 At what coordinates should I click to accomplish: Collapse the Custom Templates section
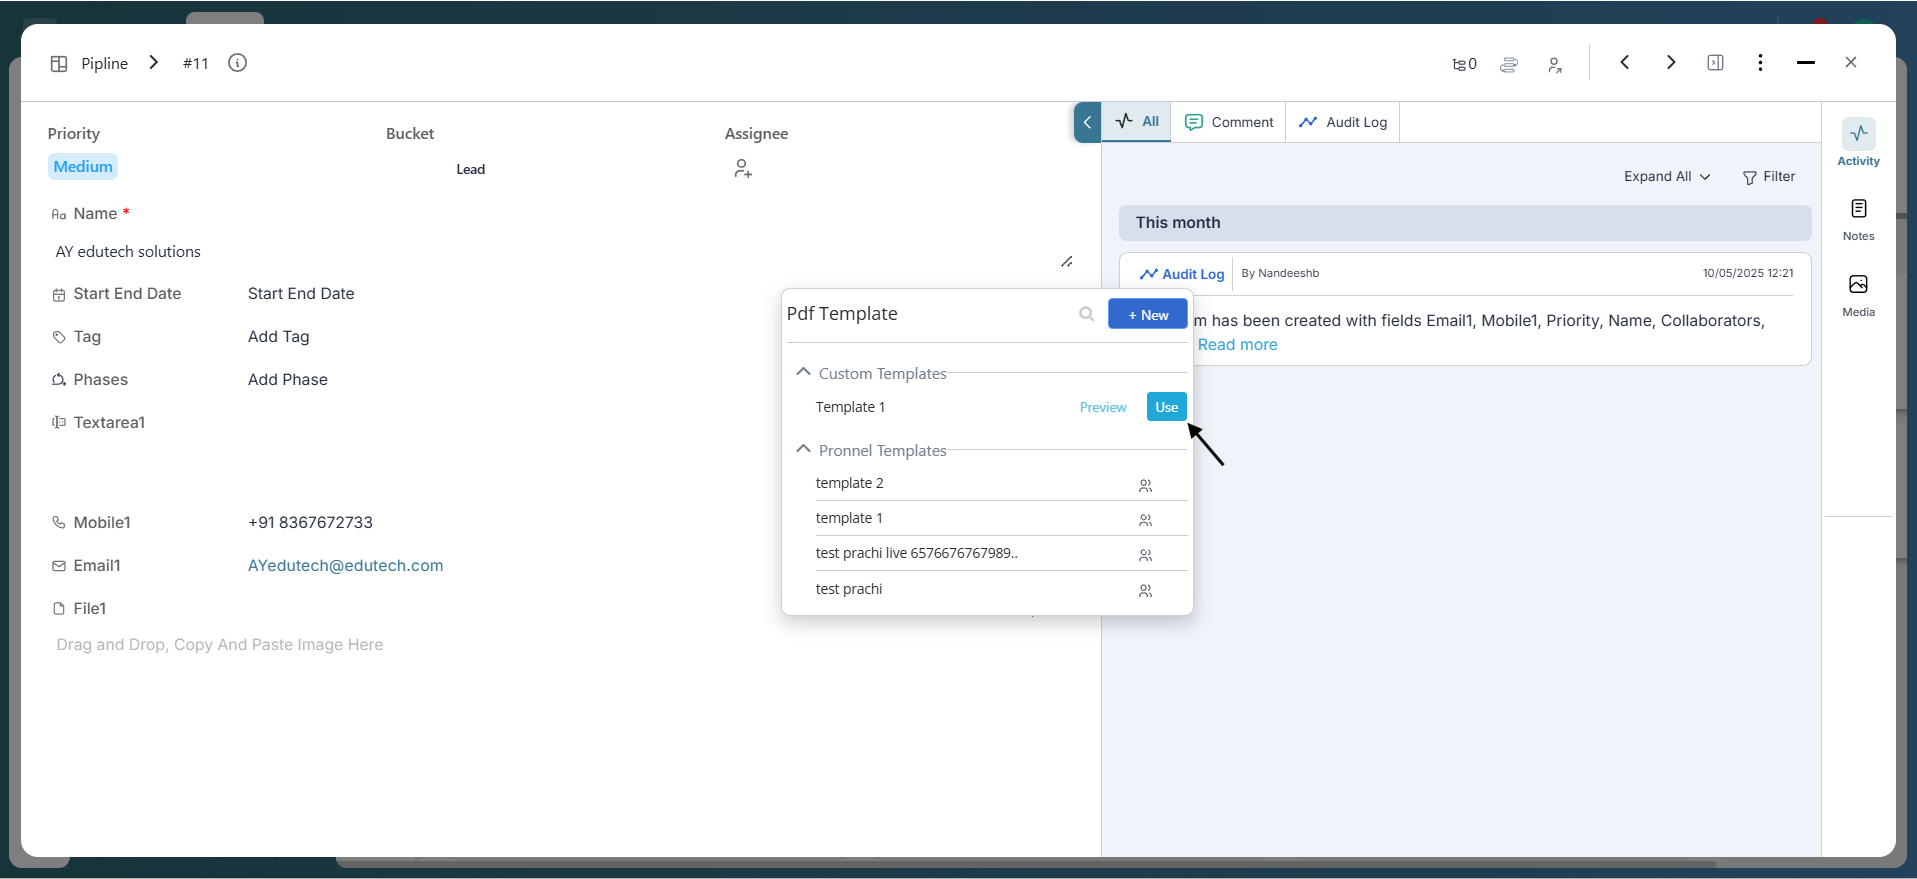(803, 372)
